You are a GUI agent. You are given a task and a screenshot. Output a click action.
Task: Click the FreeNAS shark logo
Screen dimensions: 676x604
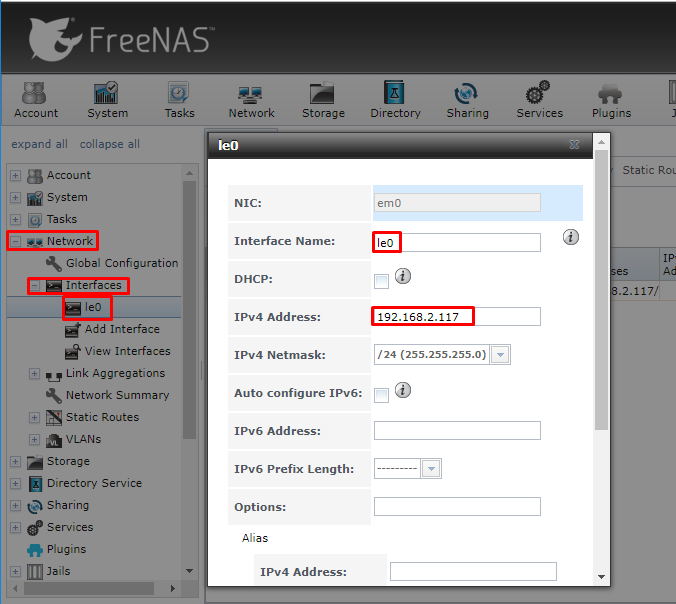(x=55, y=39)
